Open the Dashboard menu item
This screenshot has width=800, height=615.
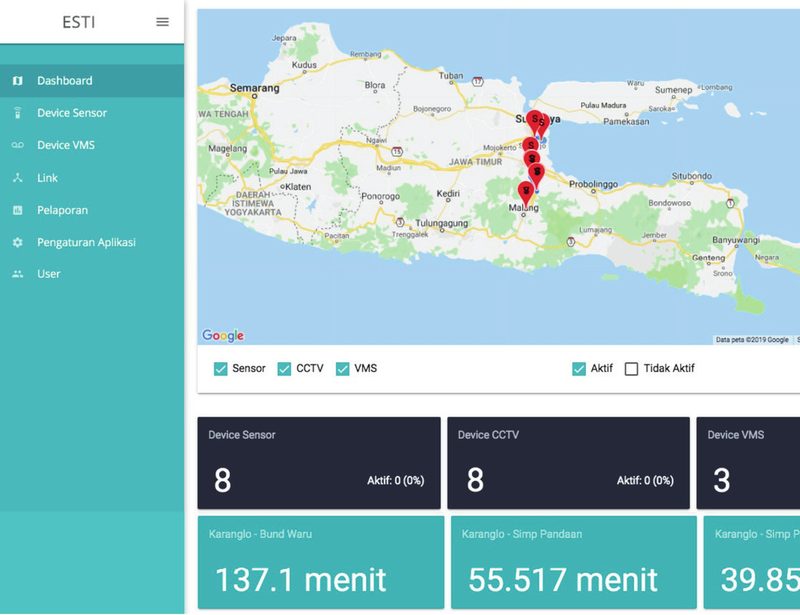point(92,81)
